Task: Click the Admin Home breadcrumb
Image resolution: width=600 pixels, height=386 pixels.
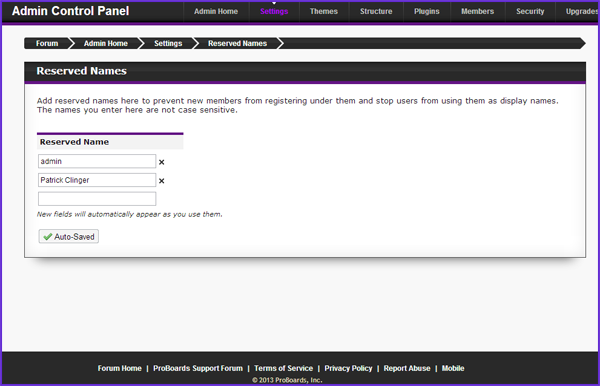Action: point(106,44)
